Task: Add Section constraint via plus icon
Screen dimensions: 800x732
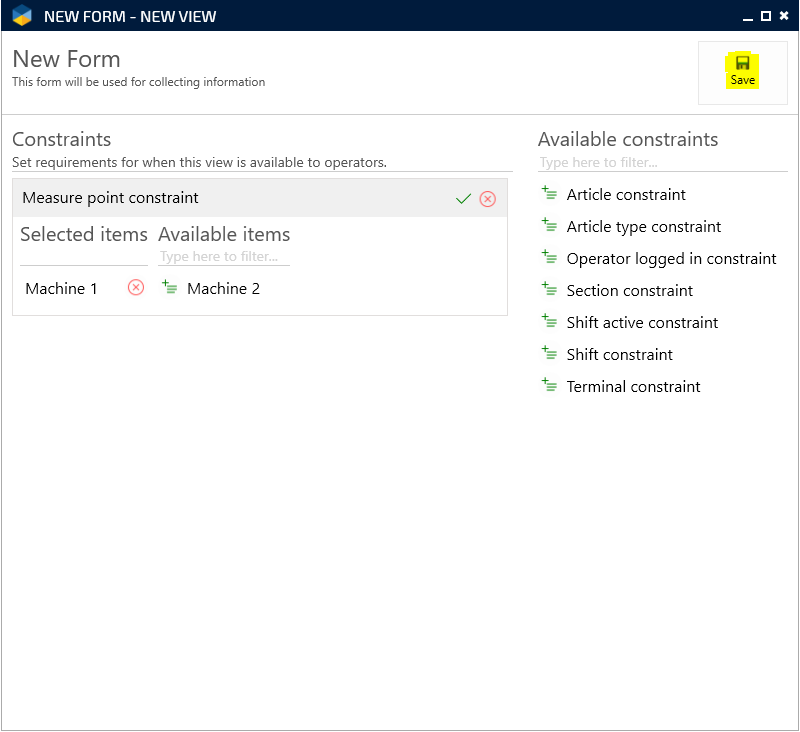Action: (549, 290)
